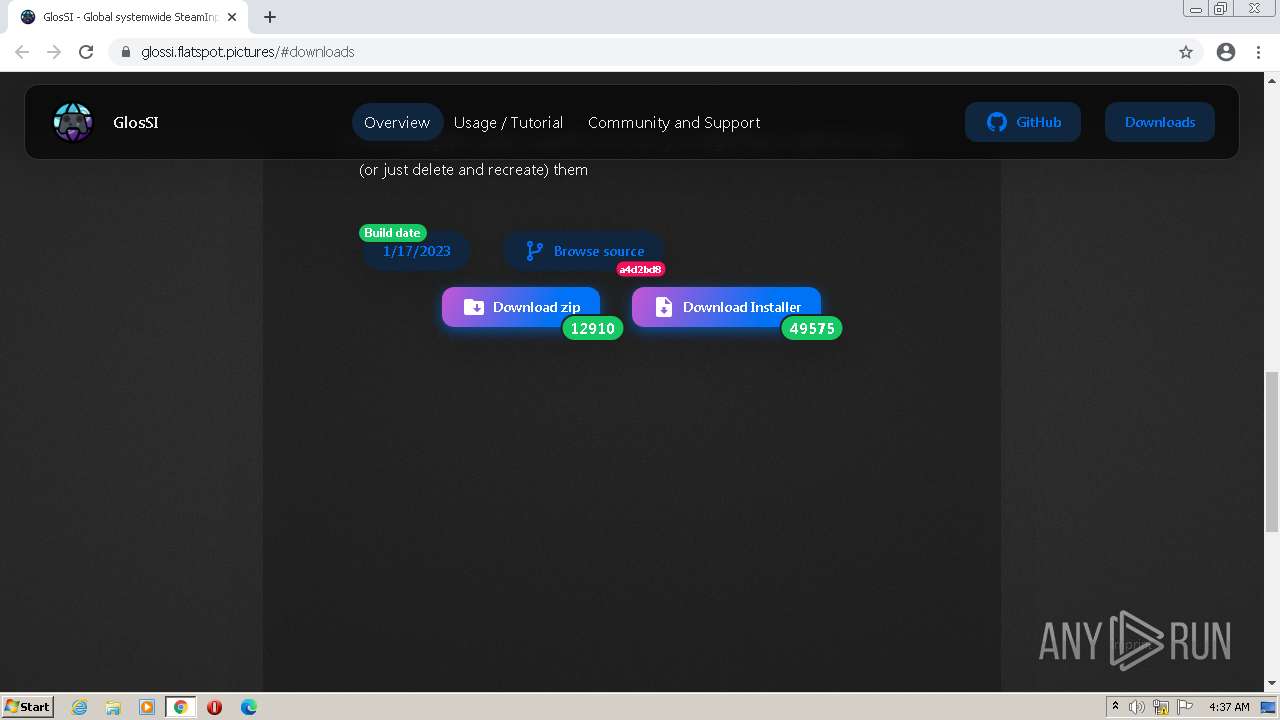Image resolution: width=1280 pixels, height=720 pixels.
Task: Open Microsoft Edge from taskbar
Action: [x=249, y=707]
